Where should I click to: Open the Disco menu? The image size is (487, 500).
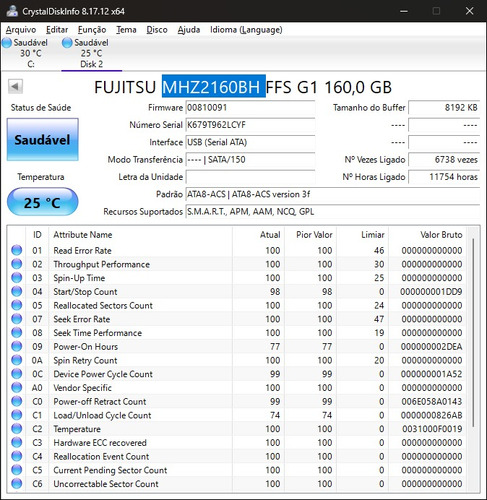click(x=157, y=30)
